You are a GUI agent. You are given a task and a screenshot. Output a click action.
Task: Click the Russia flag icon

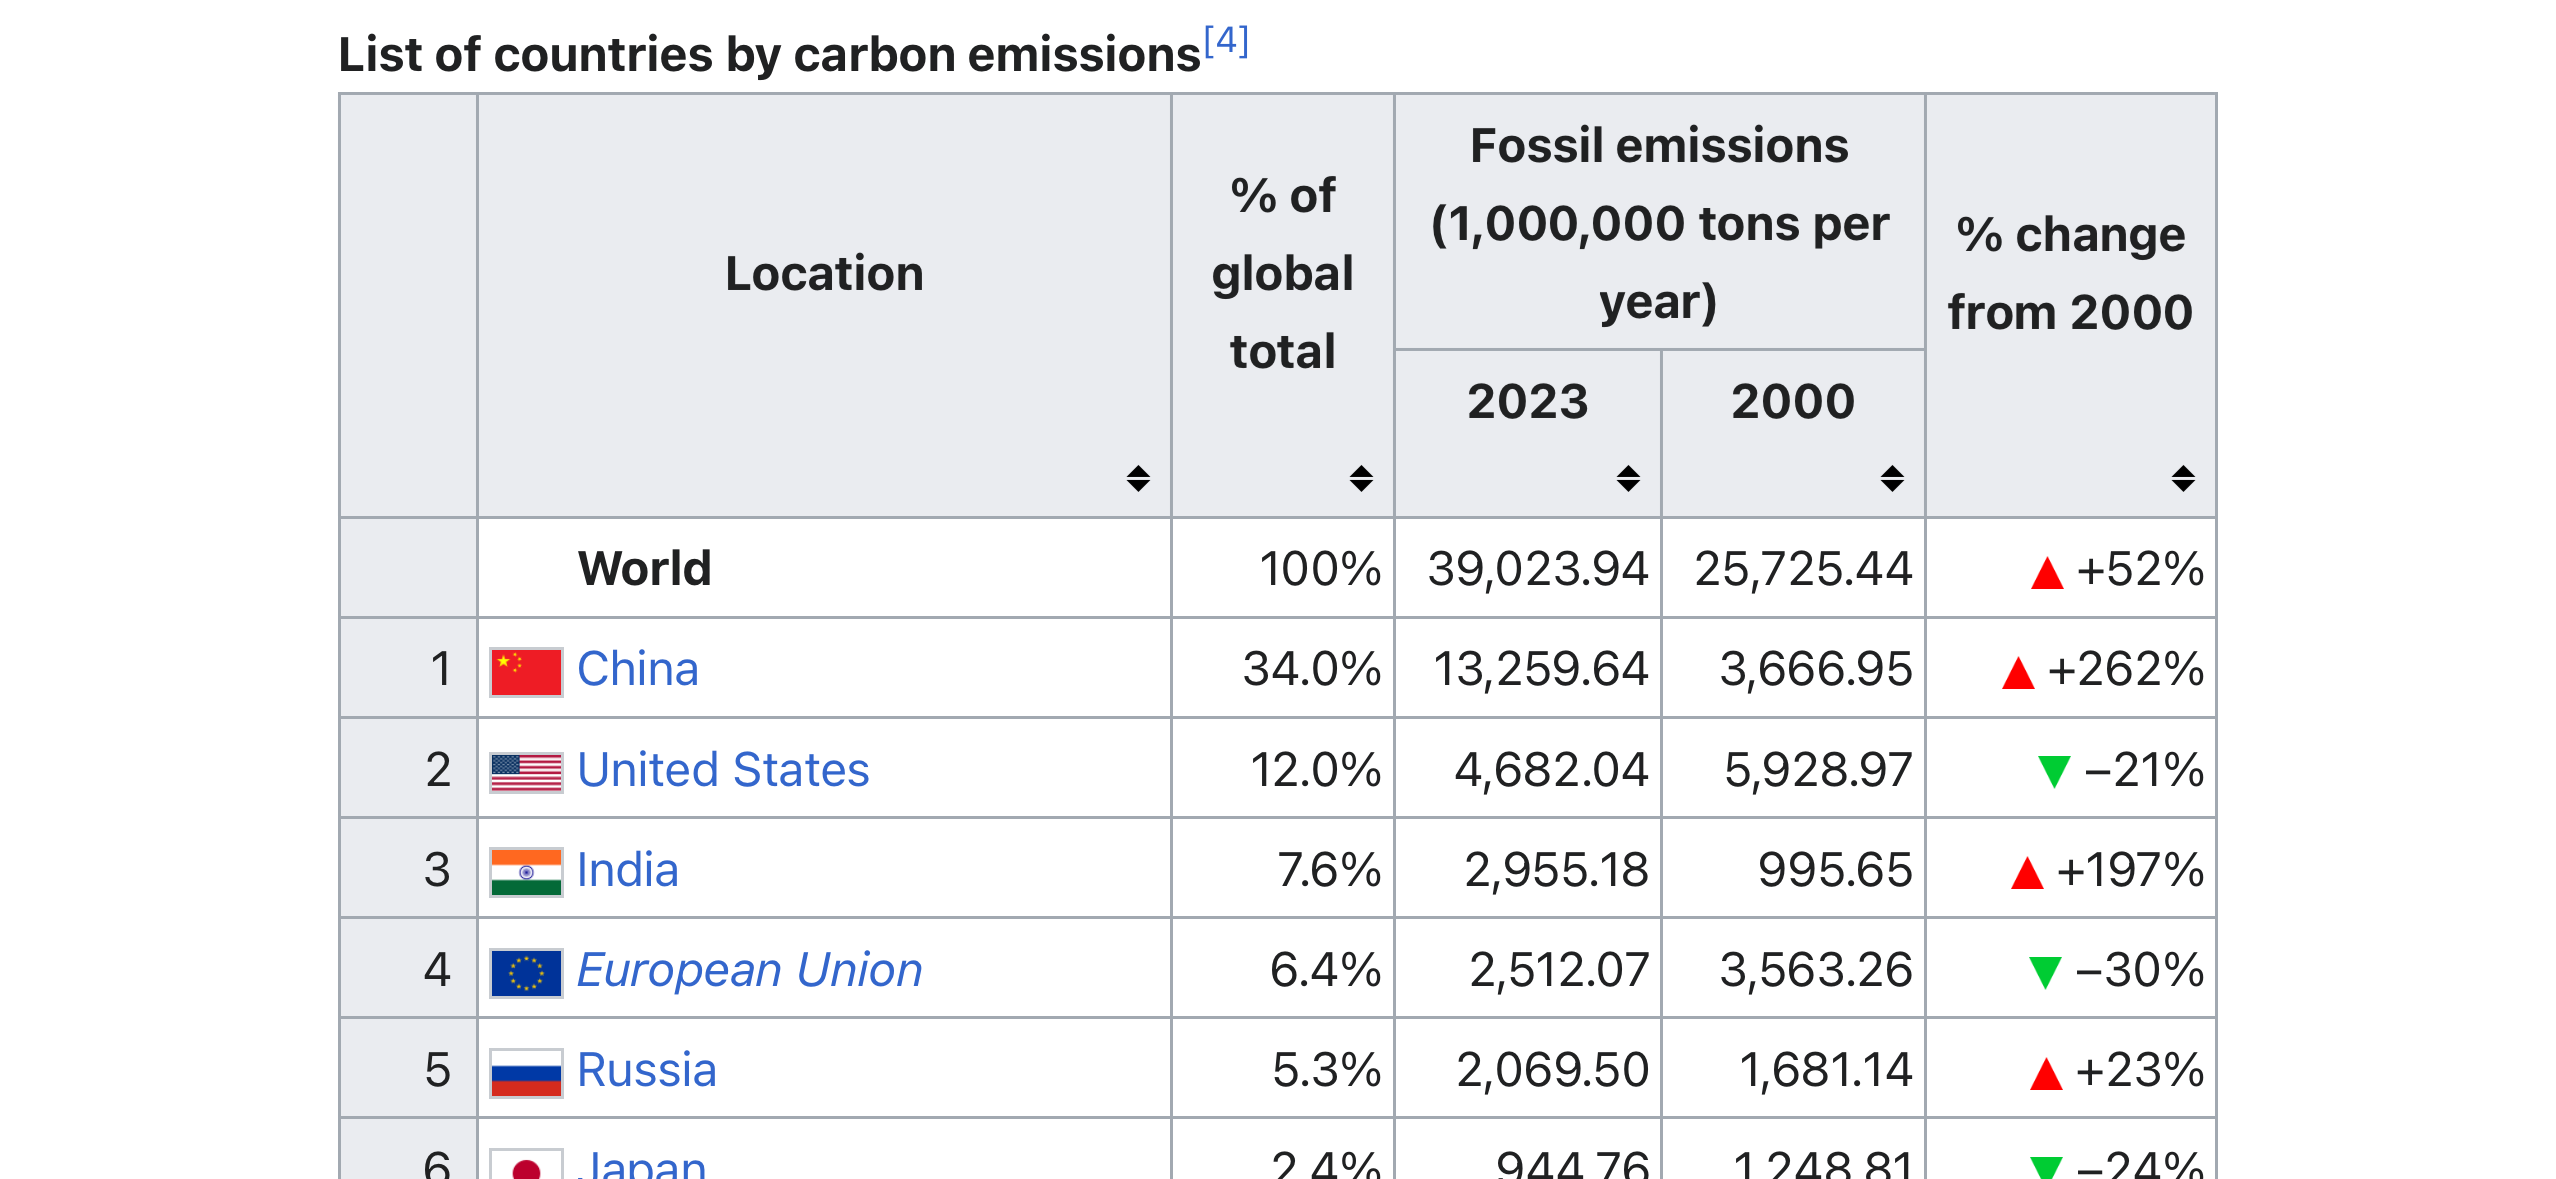[526, 1072]
